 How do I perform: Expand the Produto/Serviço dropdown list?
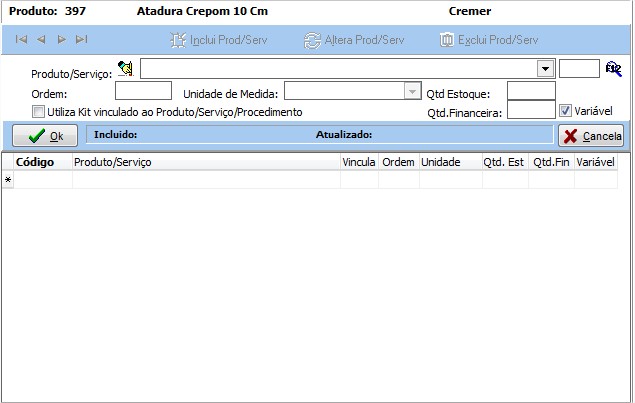pos(545,70)
